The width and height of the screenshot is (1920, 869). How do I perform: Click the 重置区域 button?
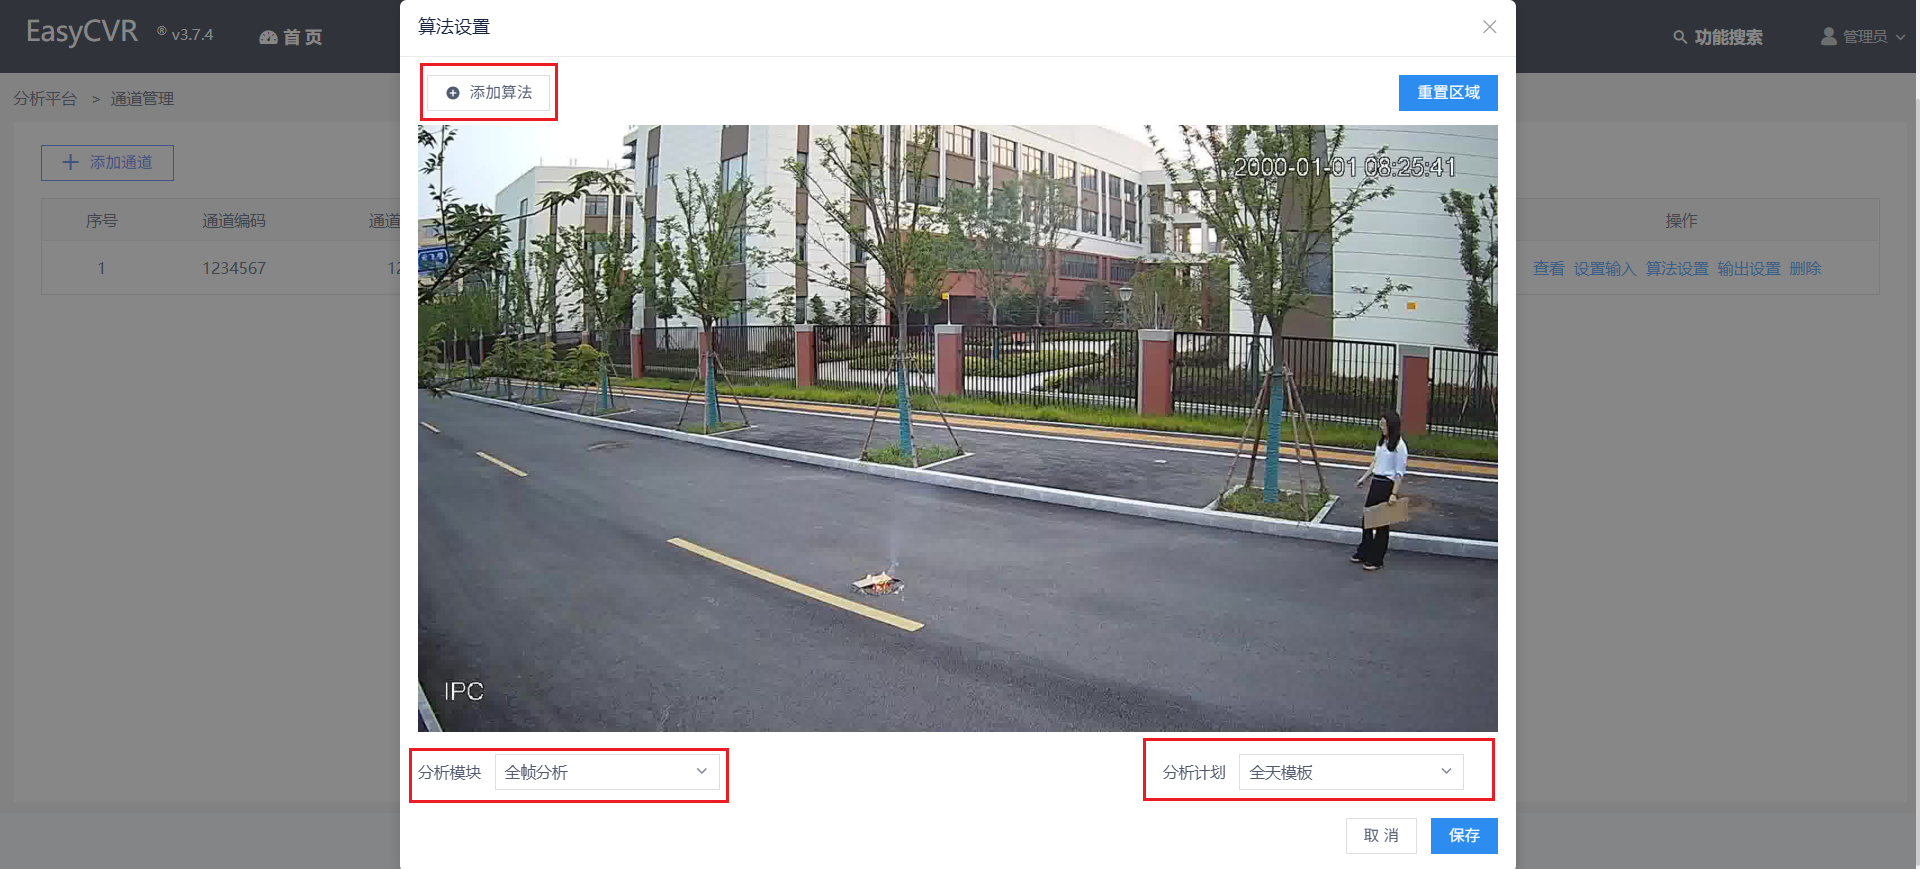pyautogui.click(x=1448, y=93)
